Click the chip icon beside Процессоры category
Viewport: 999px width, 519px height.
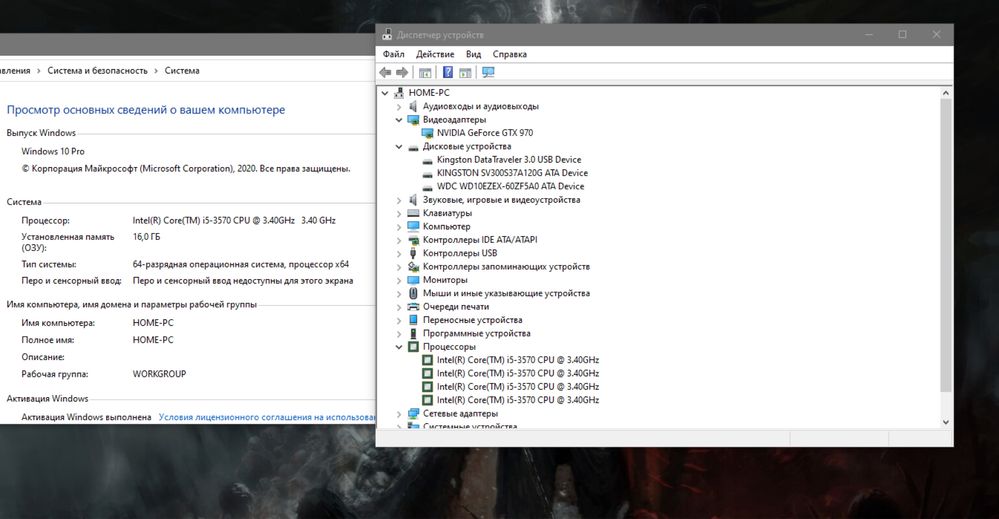413,346
